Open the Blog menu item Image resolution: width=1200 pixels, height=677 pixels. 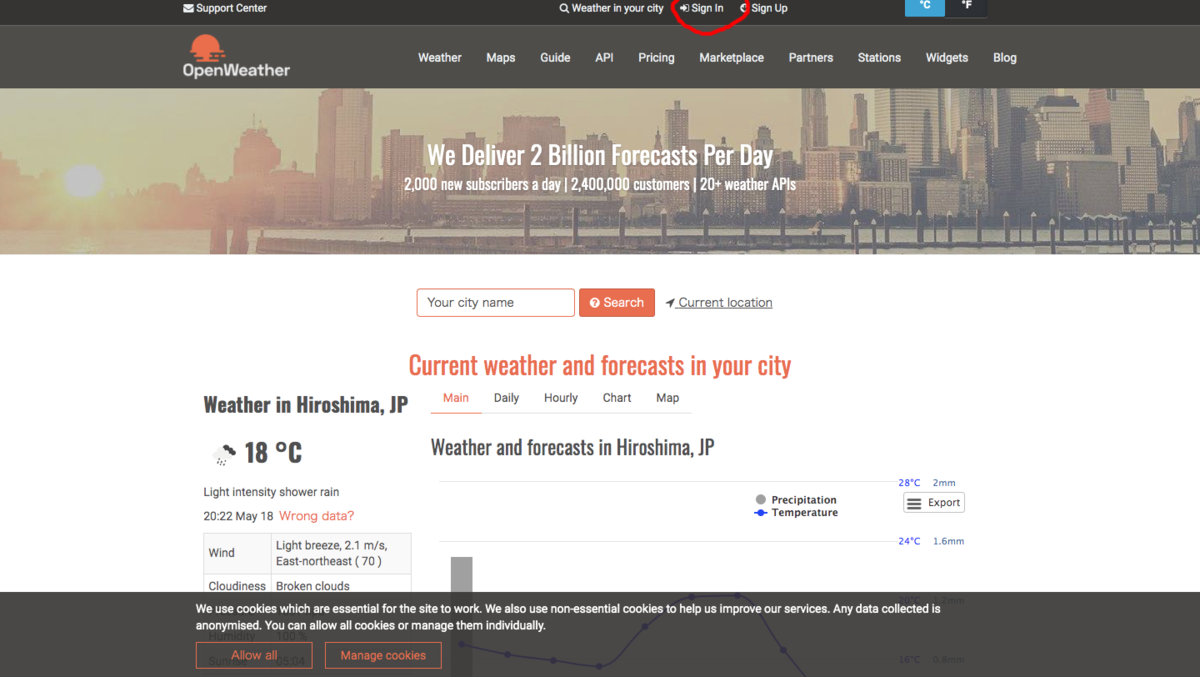(x=1005, y=58)
